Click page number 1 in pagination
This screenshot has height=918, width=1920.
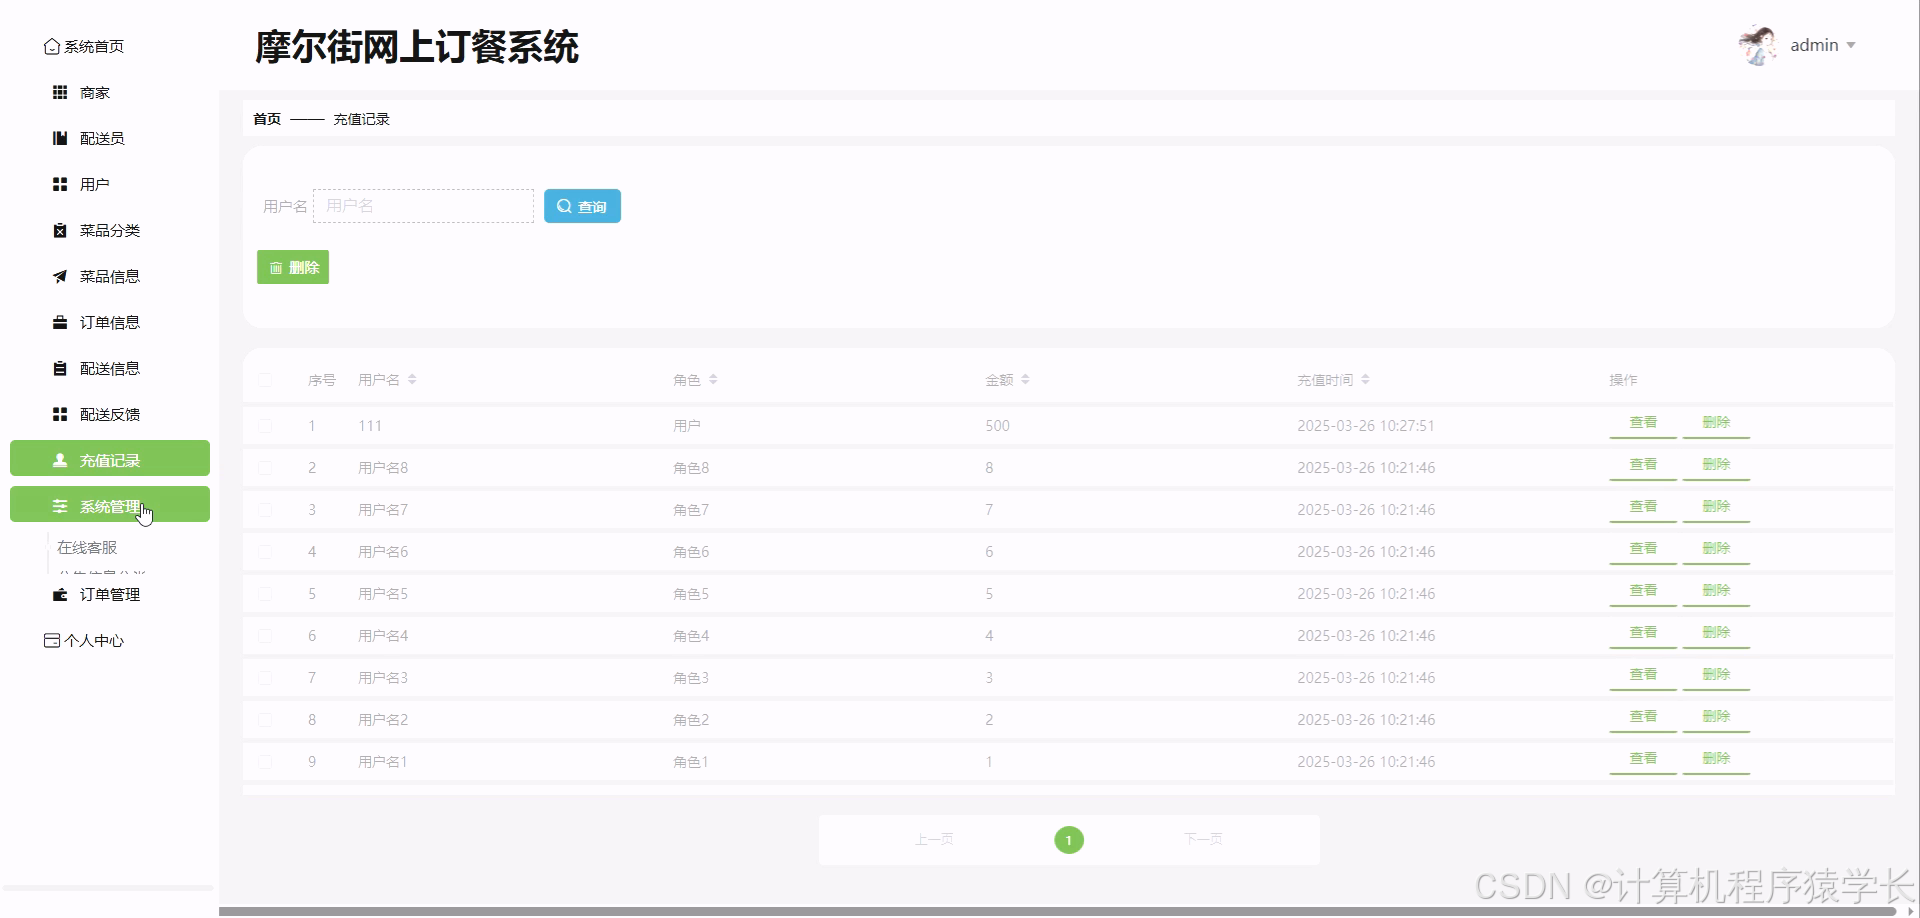coord(1069,840)
